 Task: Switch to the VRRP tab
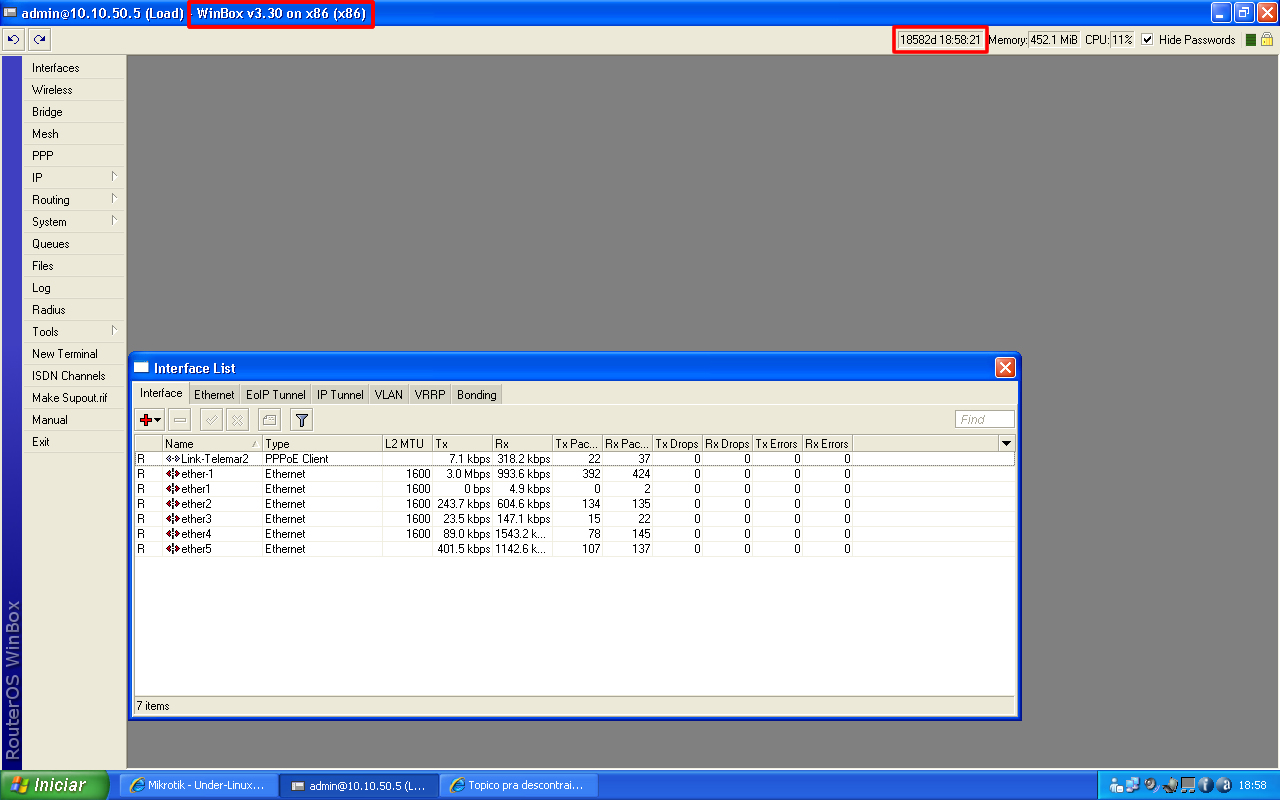tap(430, 395)
